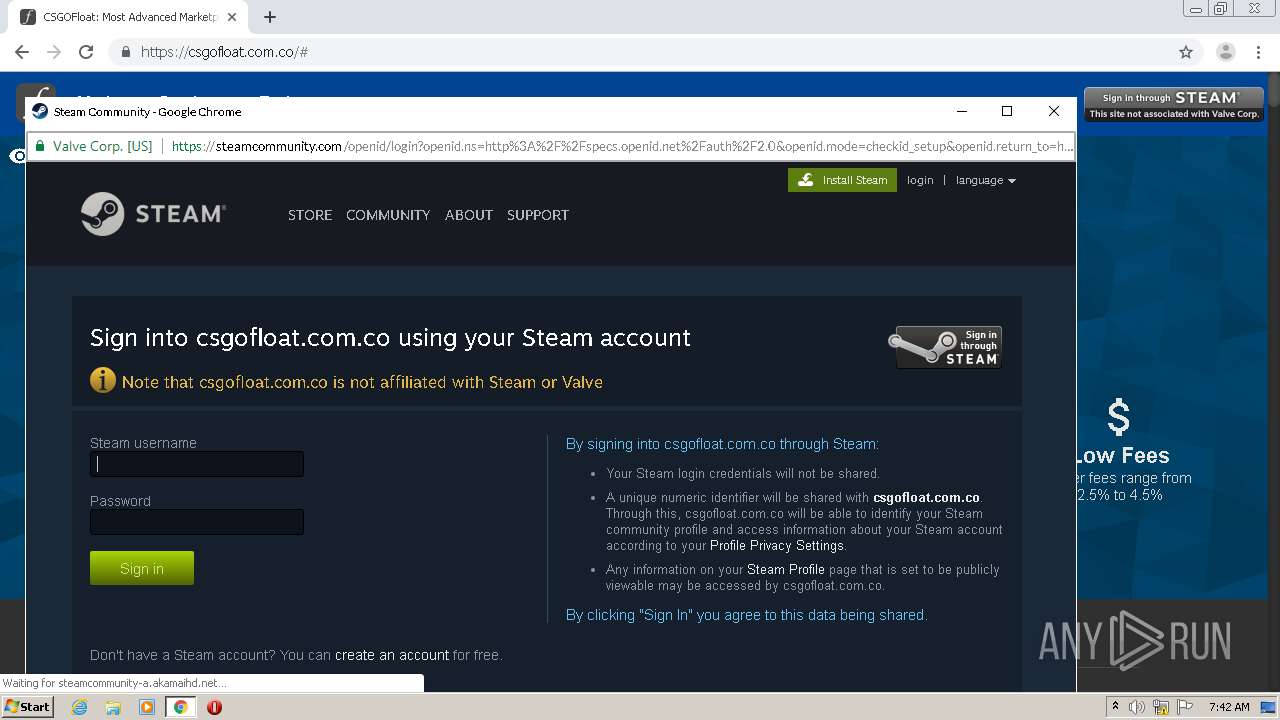Focus the Steam username field
1280x720 pixels.
pyautogui.click(x=197, y=464)
